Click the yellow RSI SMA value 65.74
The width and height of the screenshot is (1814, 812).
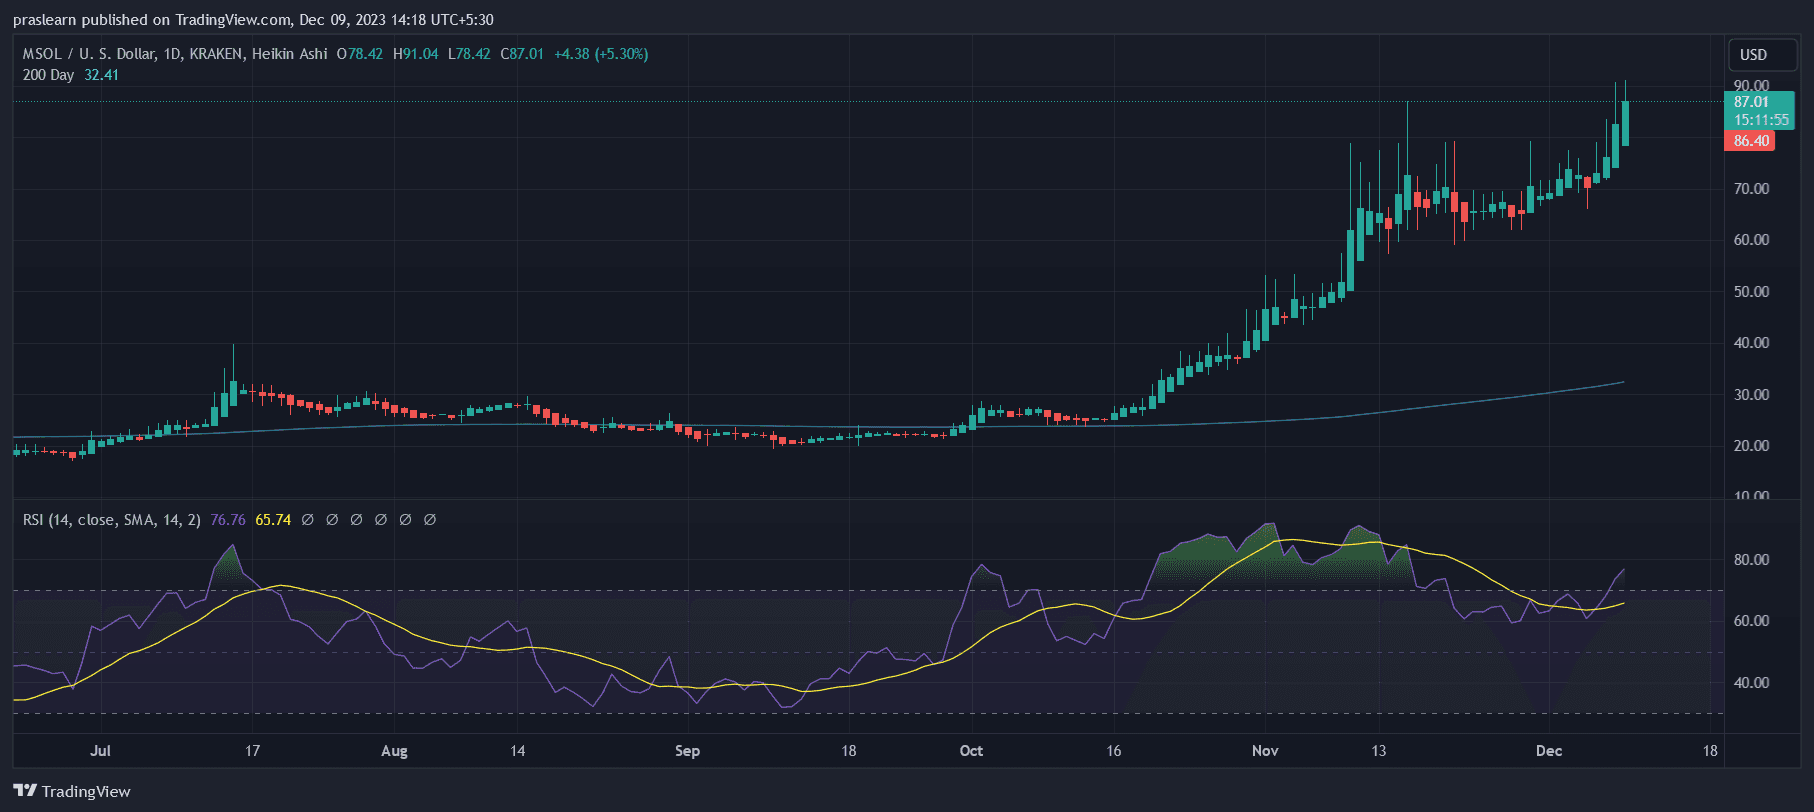pyautogui.click(x=273, y=520)
